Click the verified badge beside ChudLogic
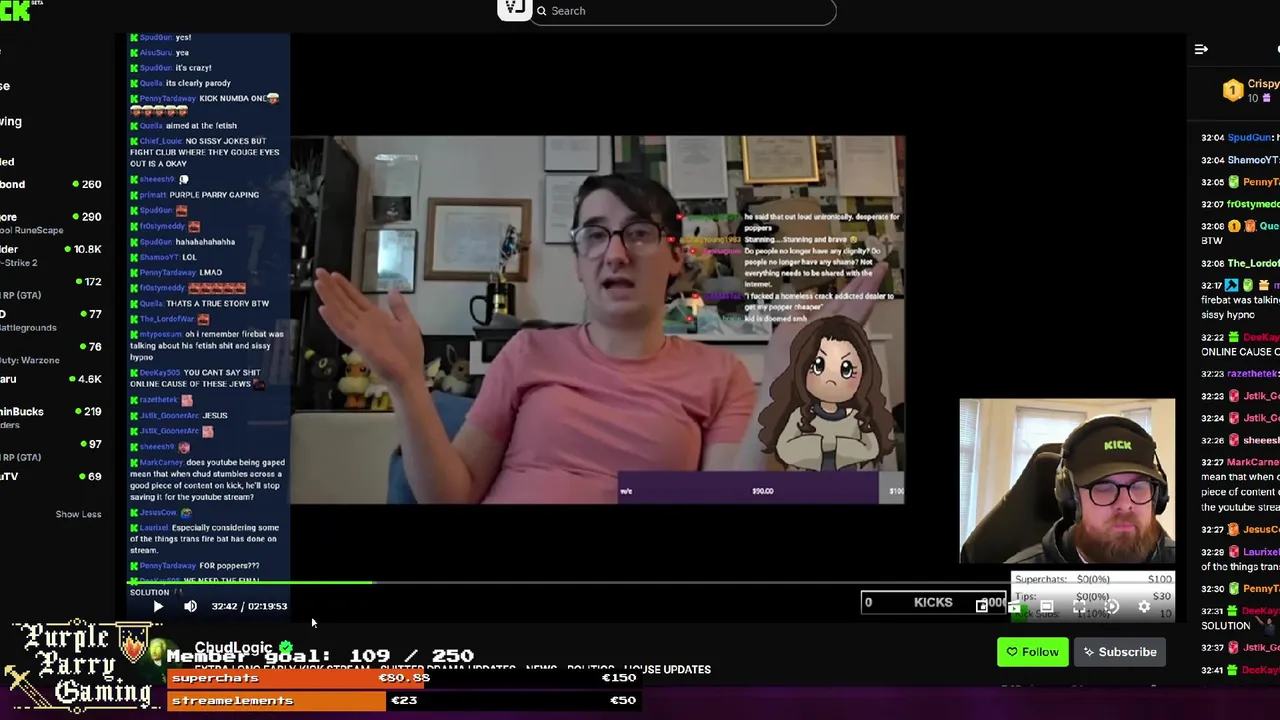Viewport: 1280px width, 720px height. 286,648
